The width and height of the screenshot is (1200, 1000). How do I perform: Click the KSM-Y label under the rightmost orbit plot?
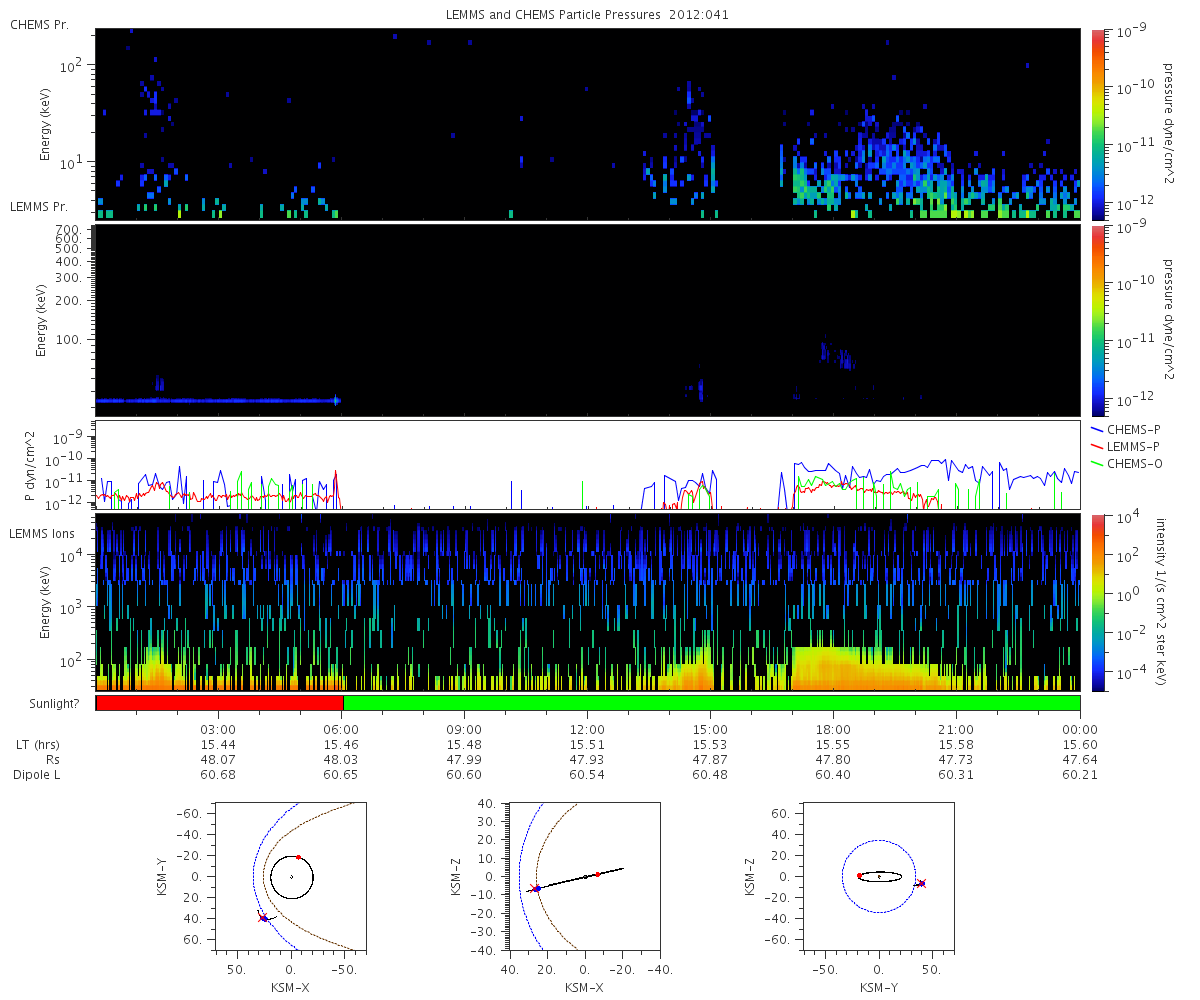pyautogui.click(x=879, y=987)
